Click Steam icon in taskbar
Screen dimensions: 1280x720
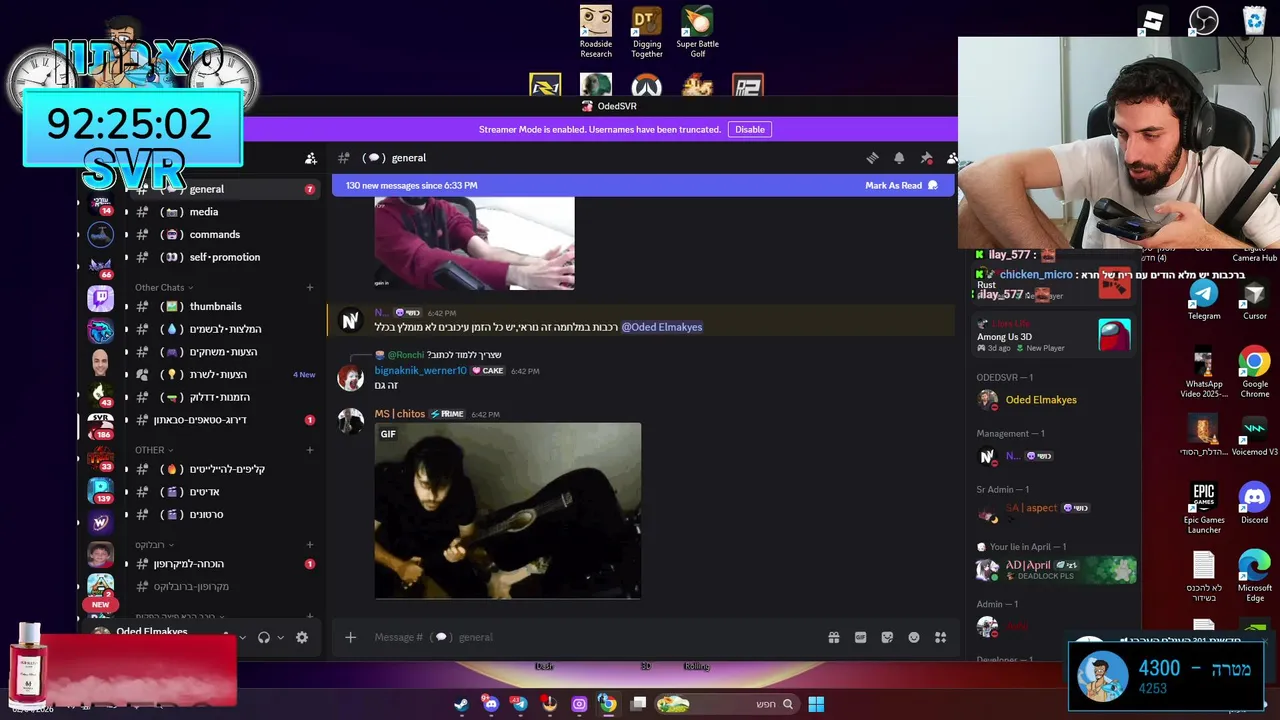click(x=461, y=704)
